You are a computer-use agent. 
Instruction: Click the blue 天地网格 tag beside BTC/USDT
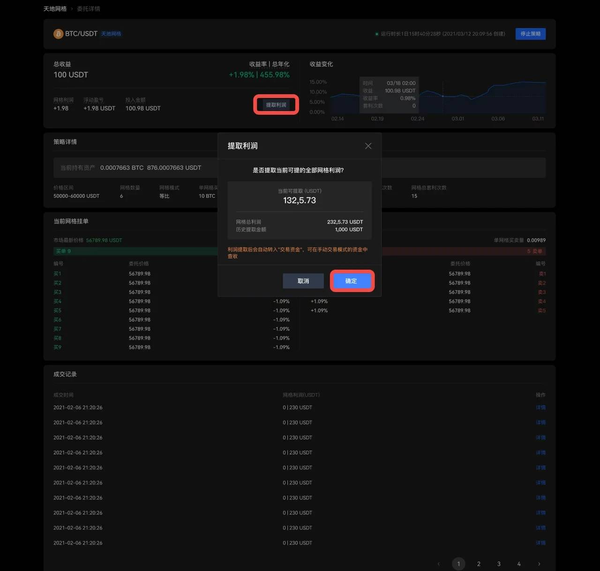pos(111,34)
